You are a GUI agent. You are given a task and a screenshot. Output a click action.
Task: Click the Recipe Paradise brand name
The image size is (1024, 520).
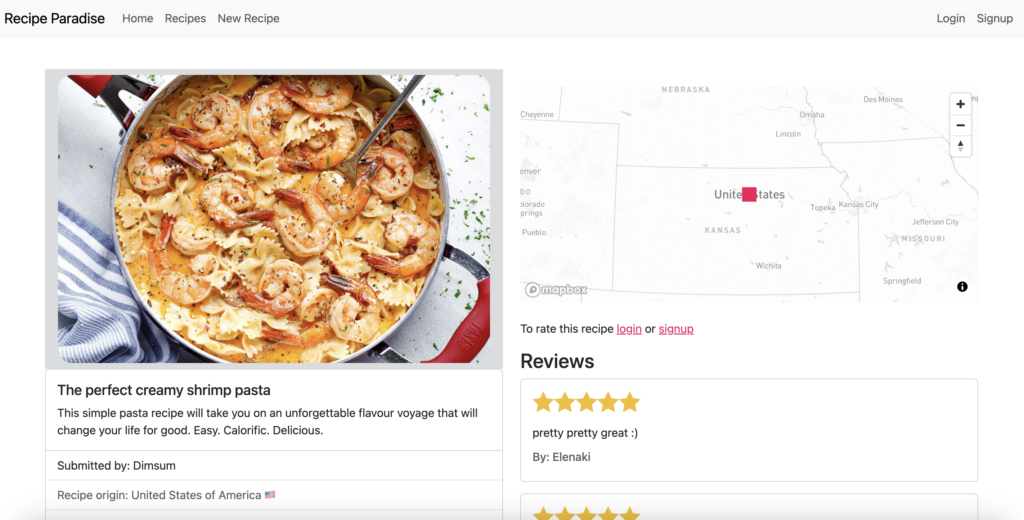[55, 18]
